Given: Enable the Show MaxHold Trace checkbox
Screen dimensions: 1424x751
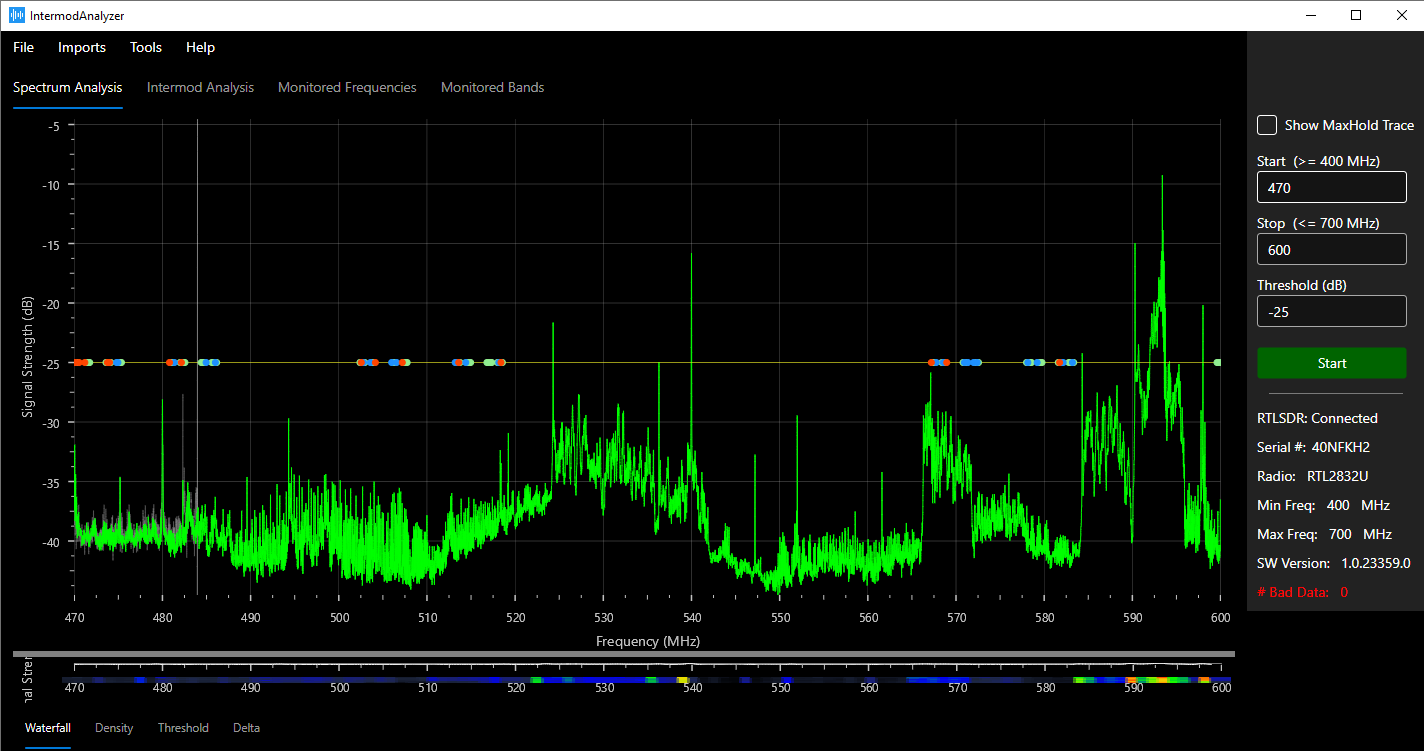Looking at the screenshot, I should (1267, 125).
